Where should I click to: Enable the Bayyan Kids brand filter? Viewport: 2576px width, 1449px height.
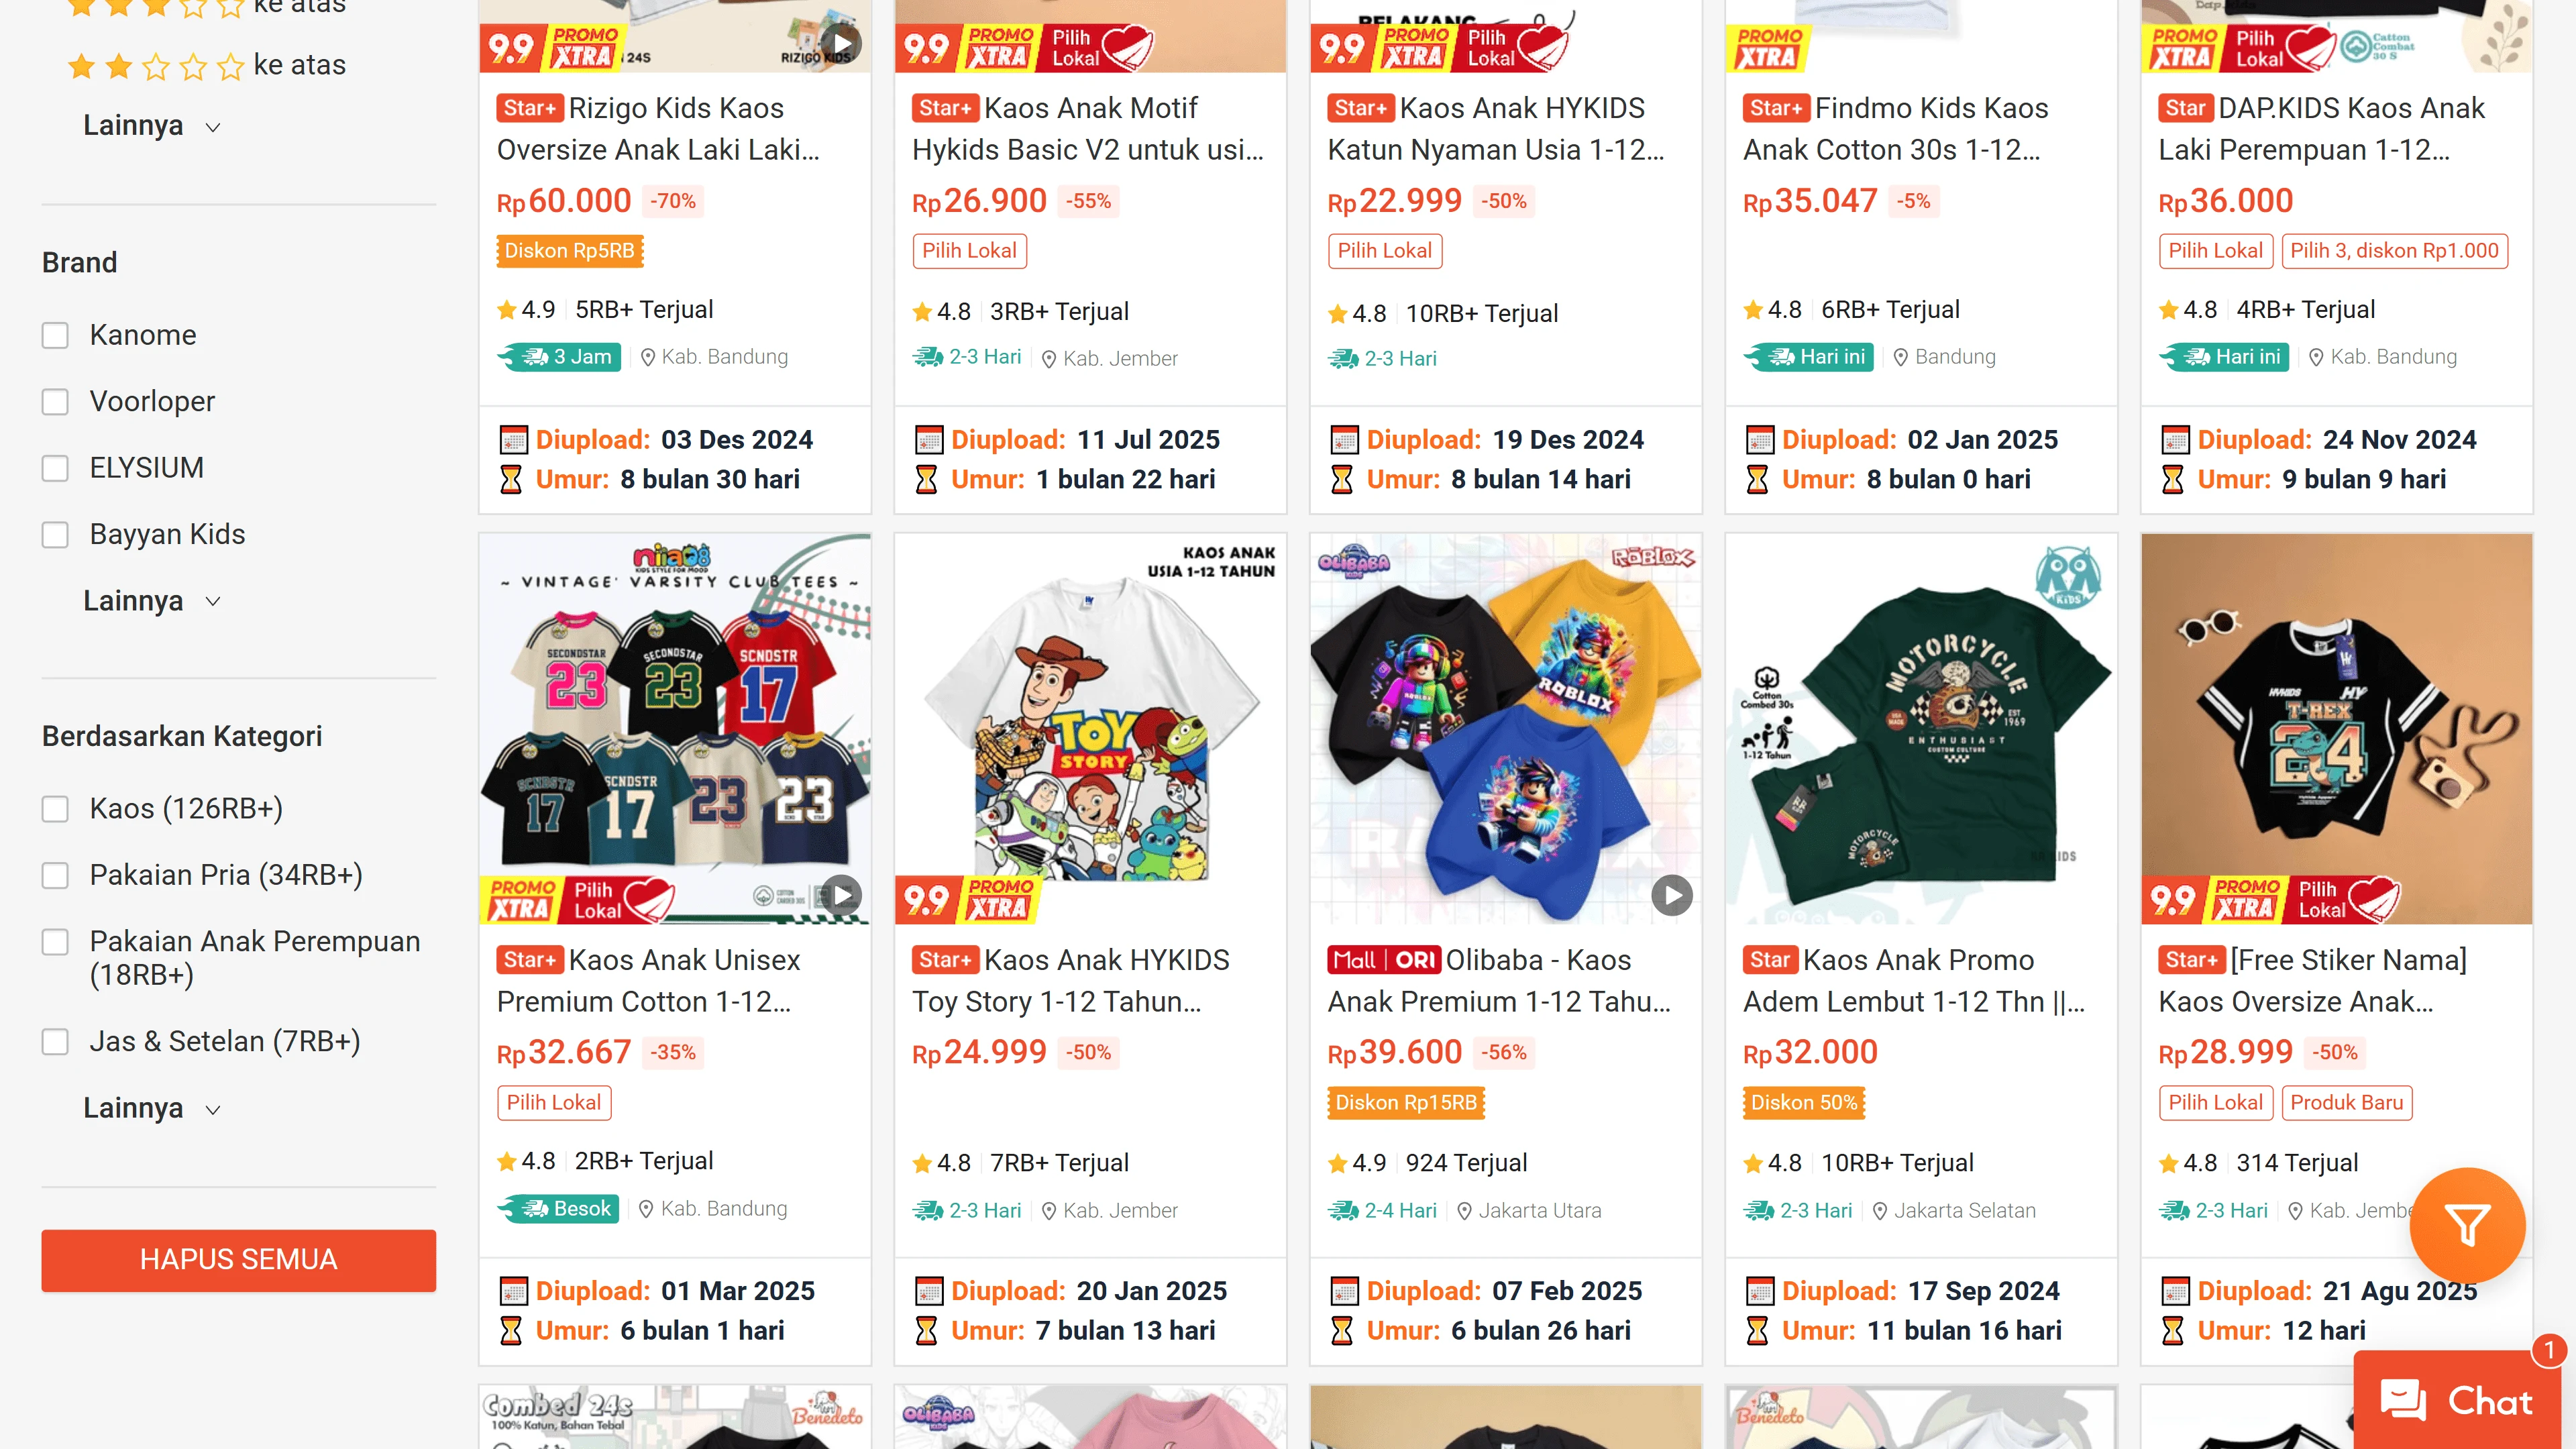click(x=55, y=534)
